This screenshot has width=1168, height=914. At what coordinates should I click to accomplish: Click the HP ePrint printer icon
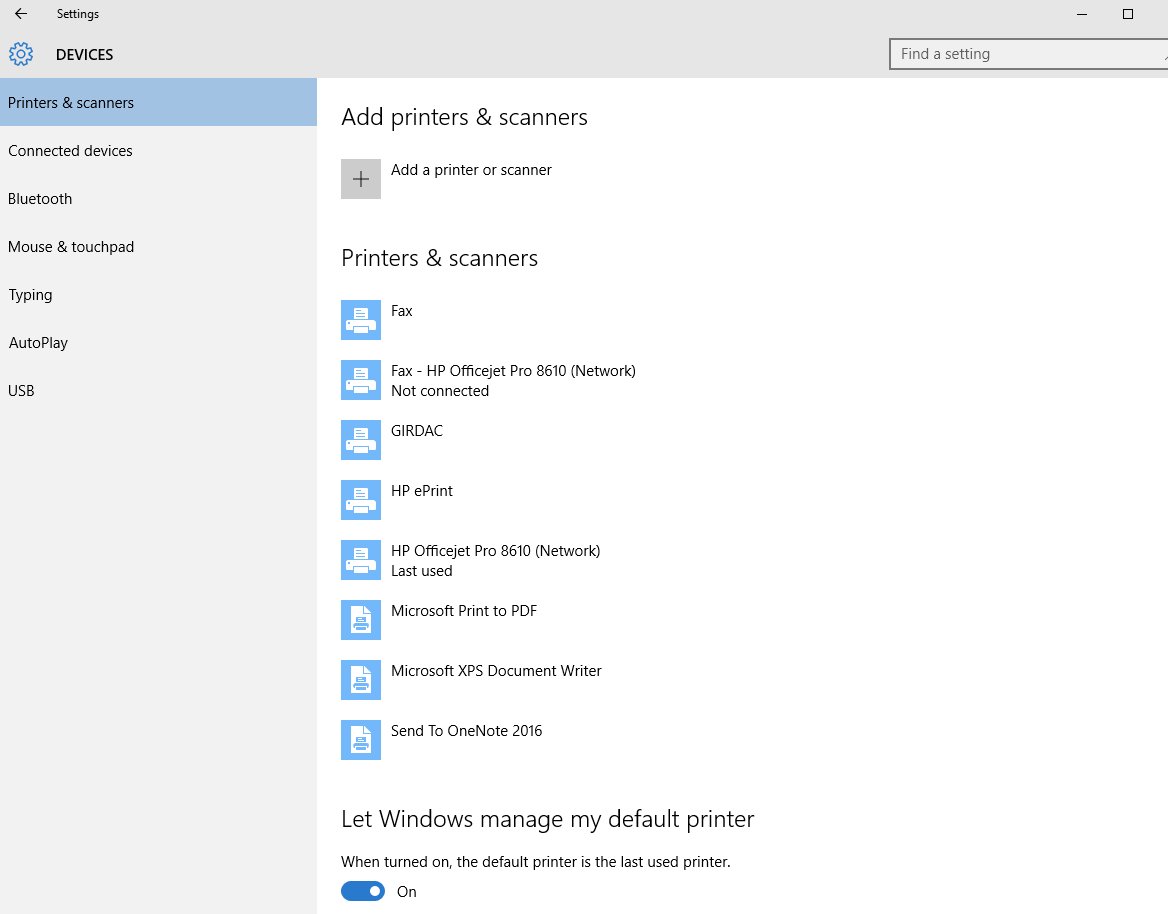(x=361, y=500)
